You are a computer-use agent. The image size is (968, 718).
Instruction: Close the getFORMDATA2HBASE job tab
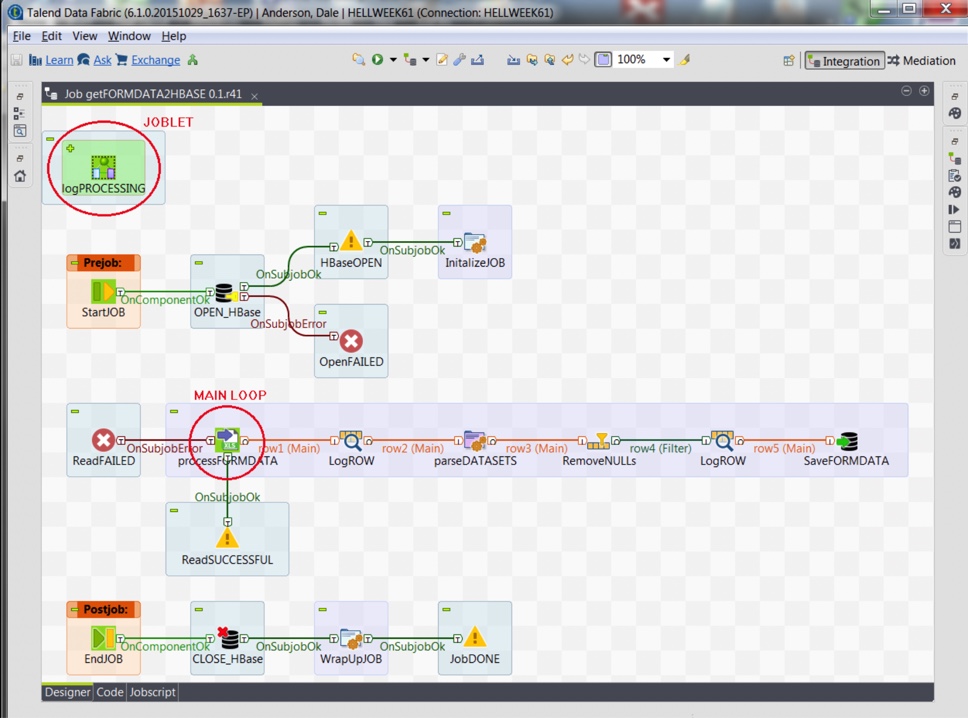tap(254, 96)
